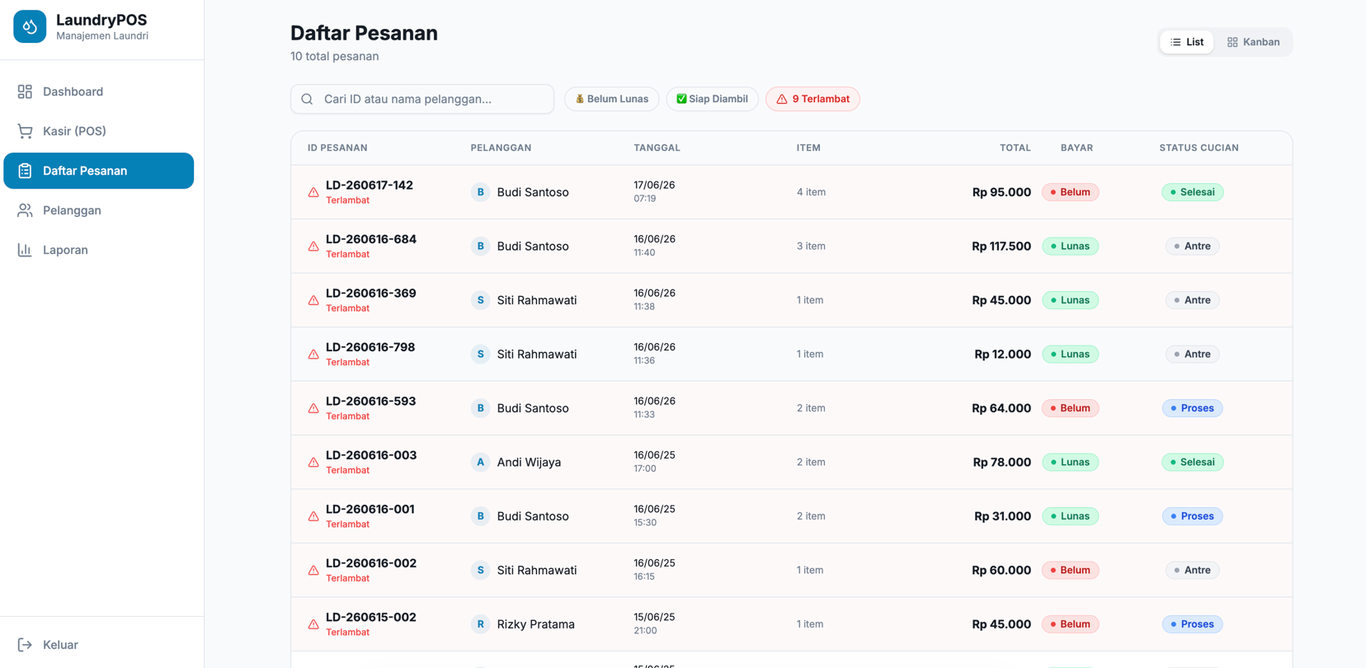1366x668 pixels.
Task: Click the Rp 78.000 total amount
Action: point(1002,462)
